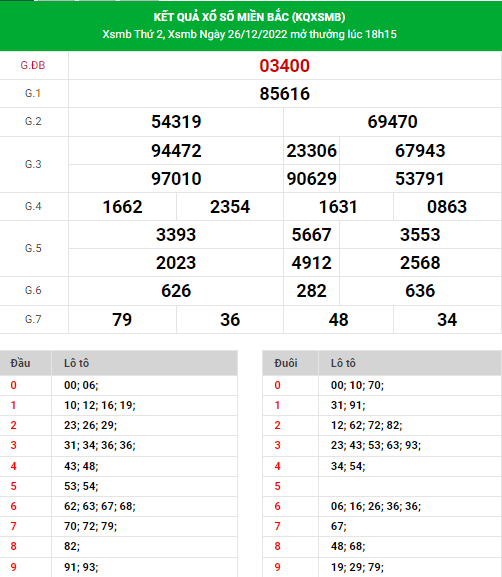
Task: Select G.4 number 2354
Action: coord(230,207)
